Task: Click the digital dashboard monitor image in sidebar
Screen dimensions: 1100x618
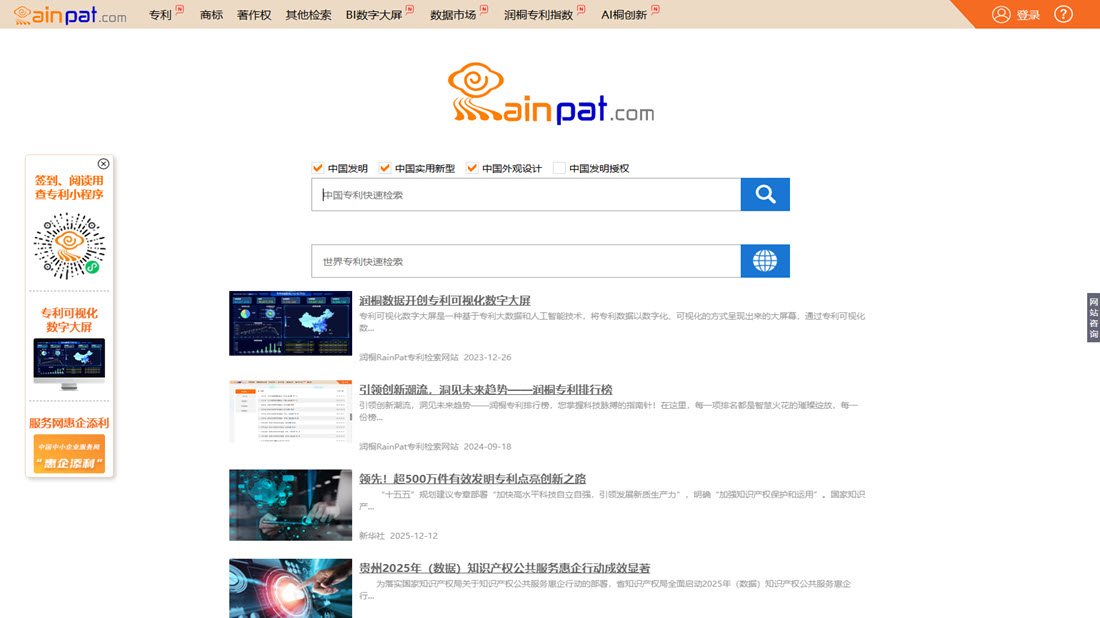Action: [69, 363]
